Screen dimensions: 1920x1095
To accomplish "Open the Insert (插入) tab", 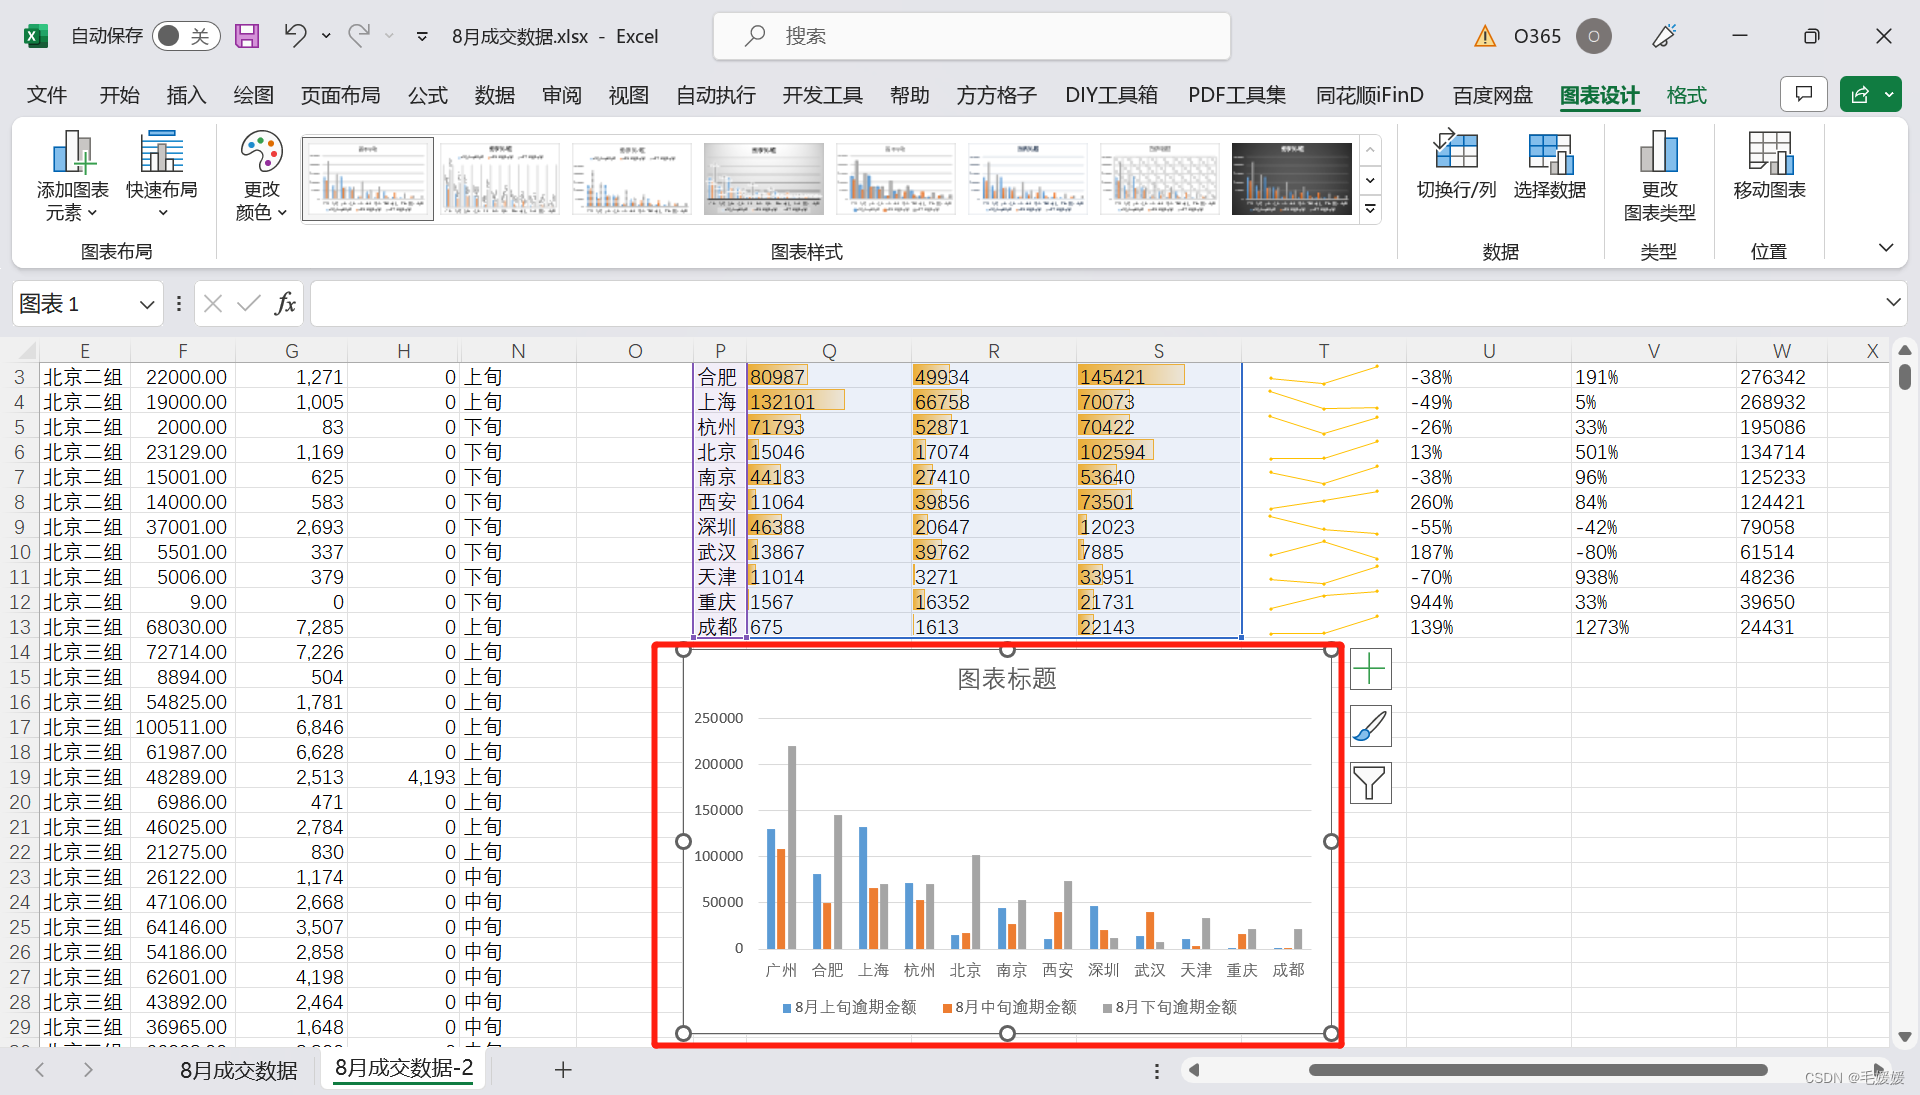I will [x=186, y=95].
